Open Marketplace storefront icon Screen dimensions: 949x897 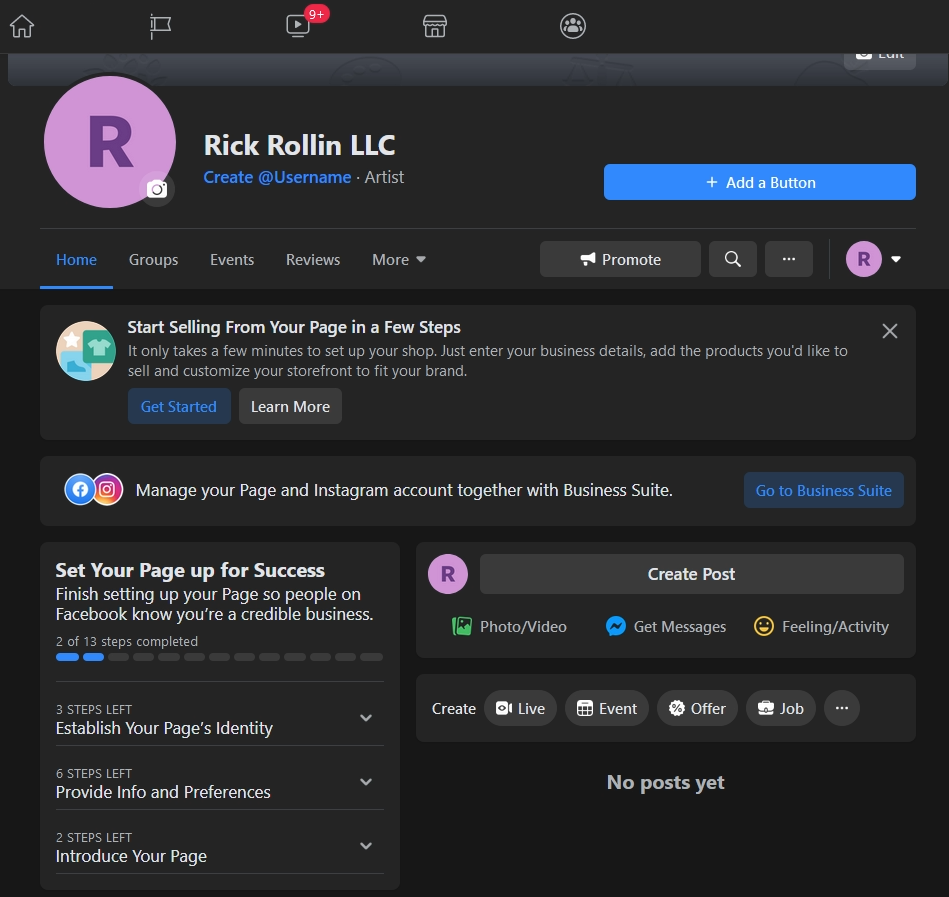[435, 26]
